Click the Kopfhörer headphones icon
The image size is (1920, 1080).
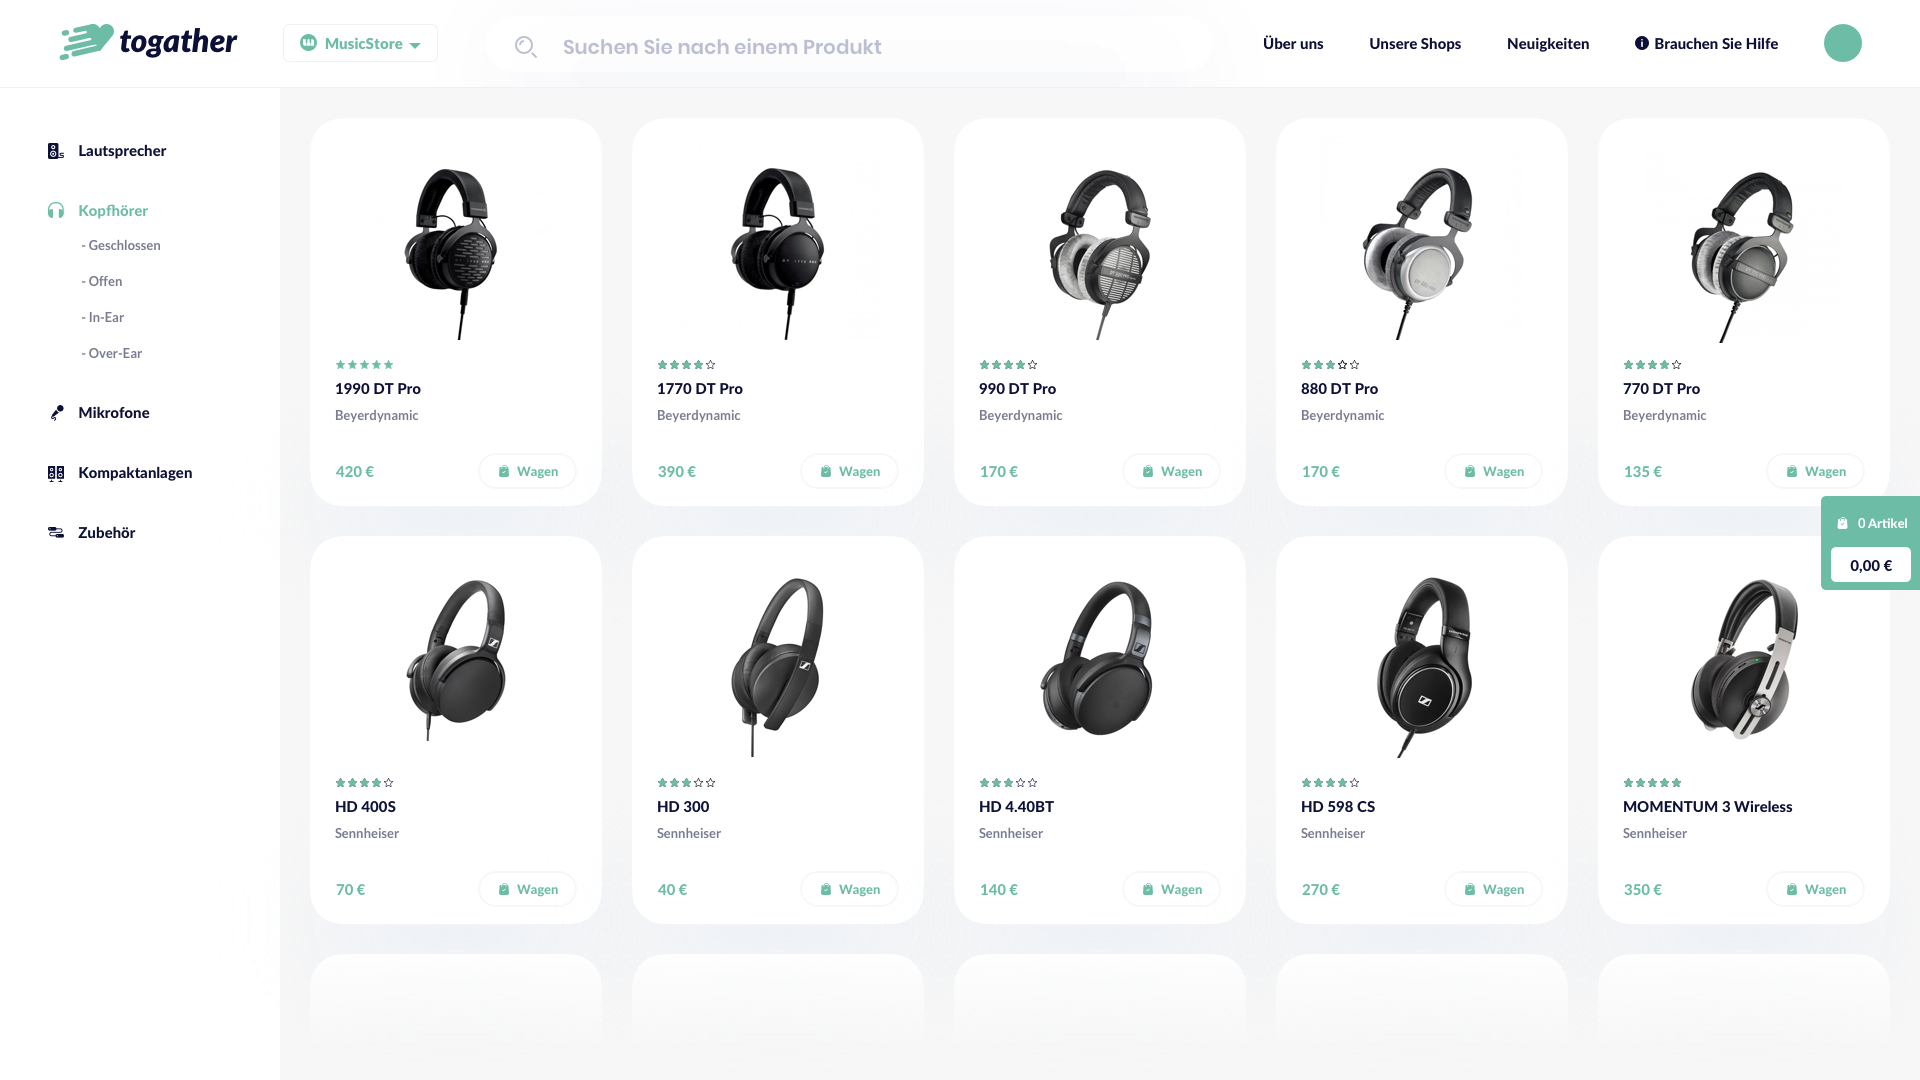pos(56,210)
